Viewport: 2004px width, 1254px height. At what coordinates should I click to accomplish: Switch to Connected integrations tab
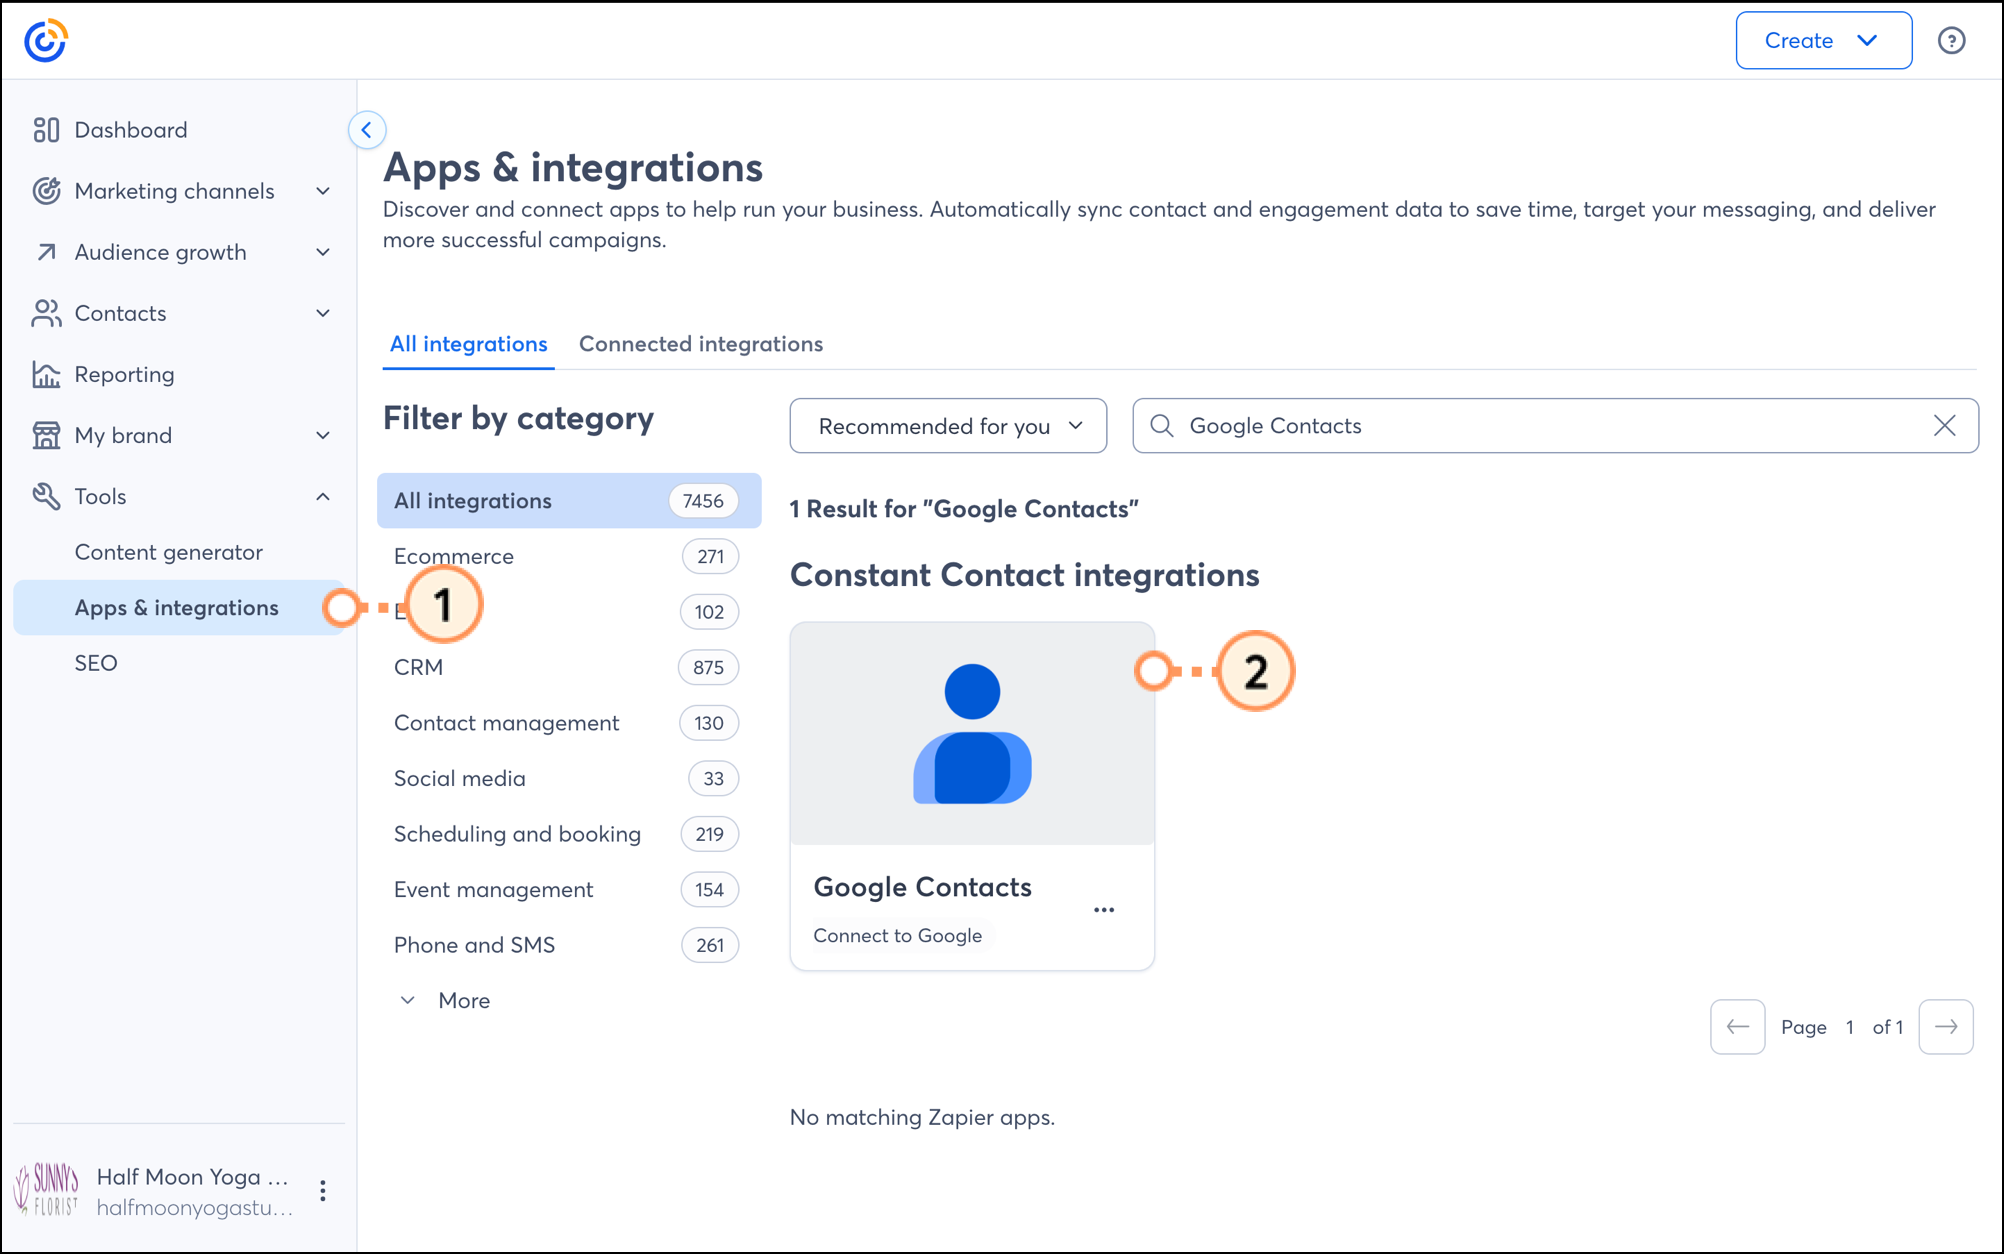click(701, 344)
